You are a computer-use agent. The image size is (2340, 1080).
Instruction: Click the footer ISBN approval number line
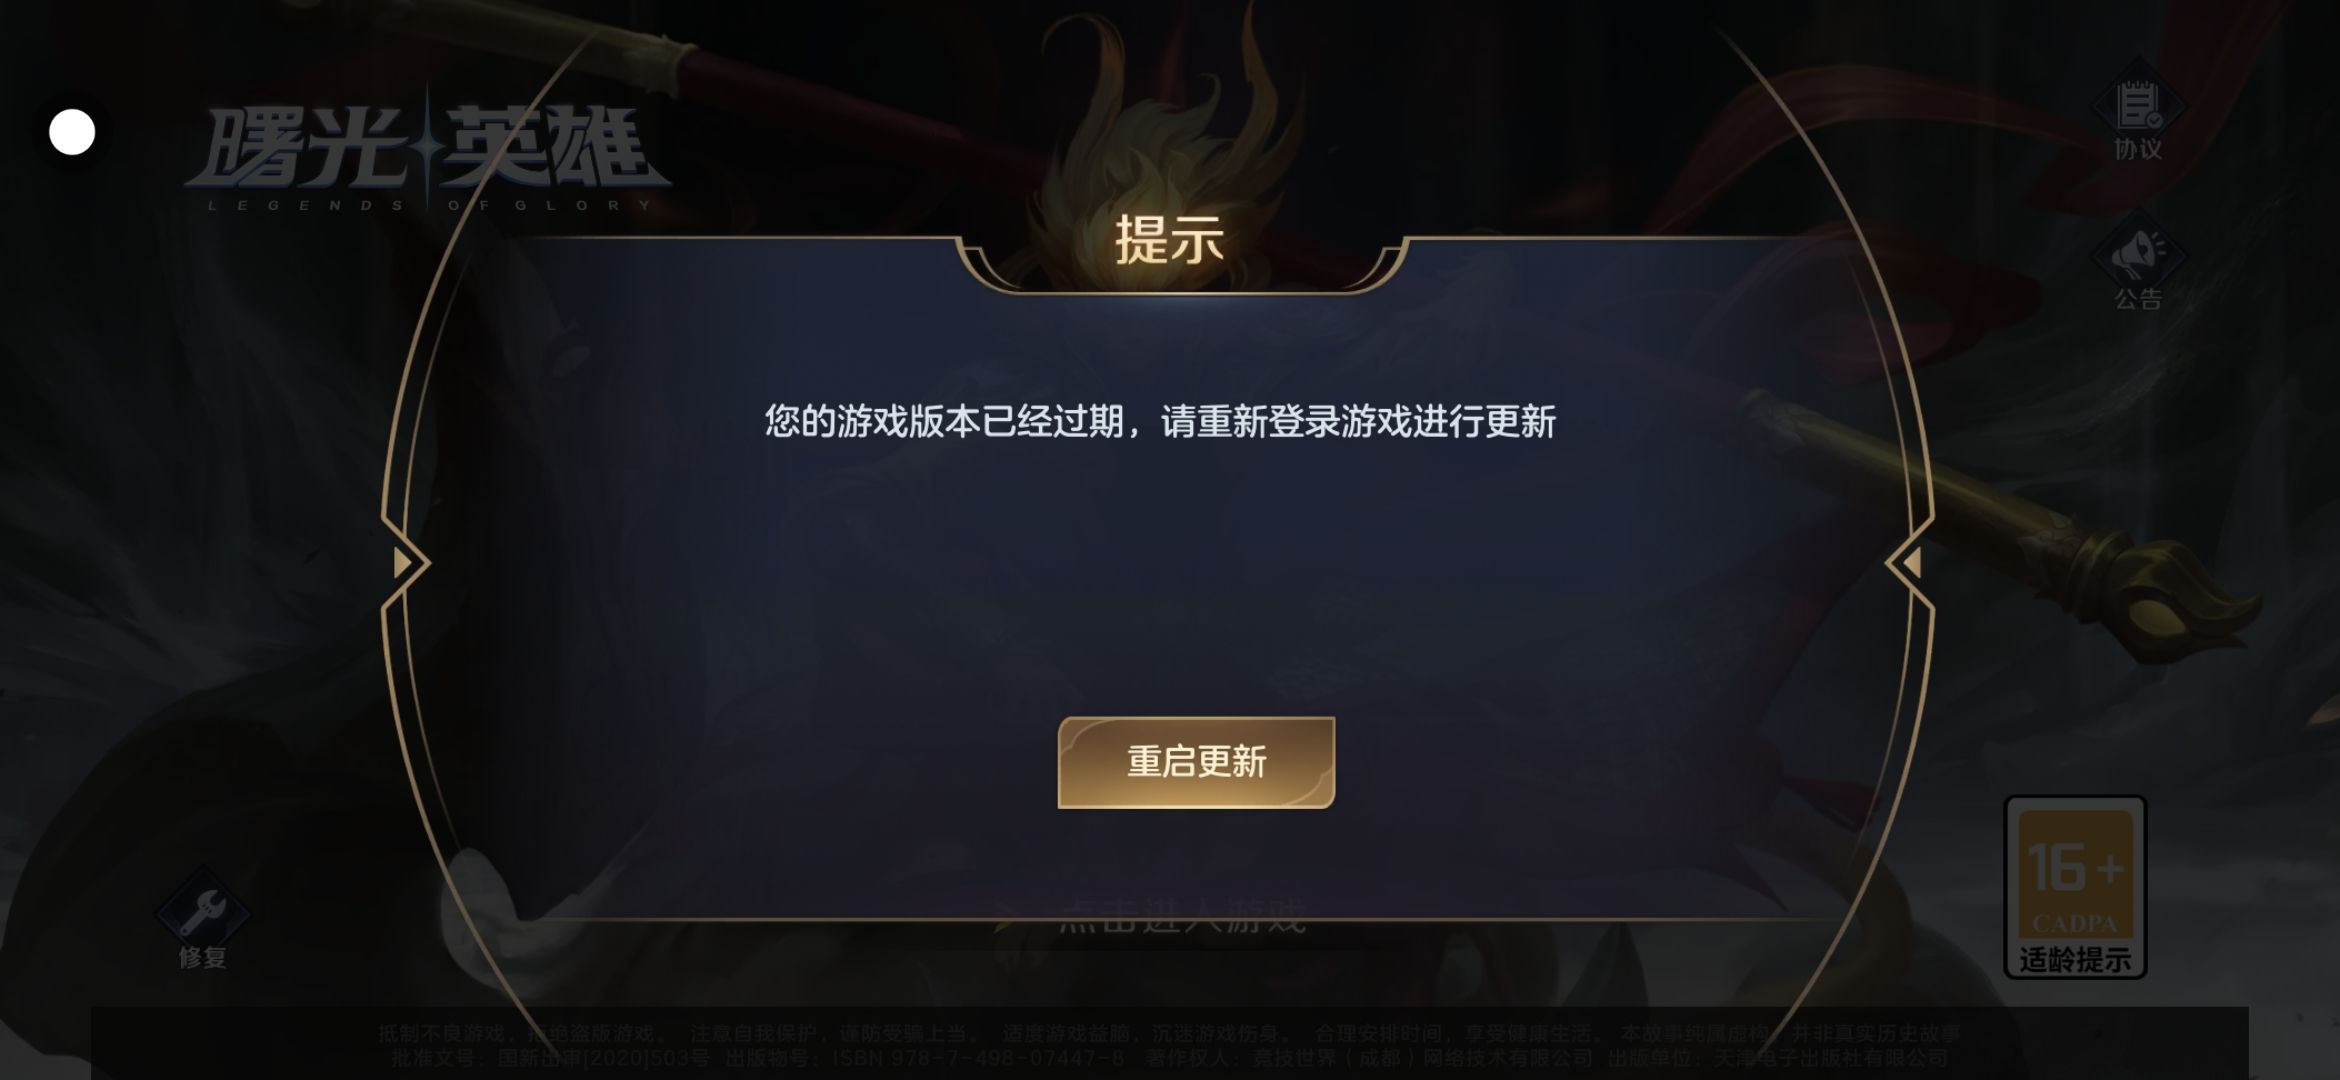pos(1169,1057)
